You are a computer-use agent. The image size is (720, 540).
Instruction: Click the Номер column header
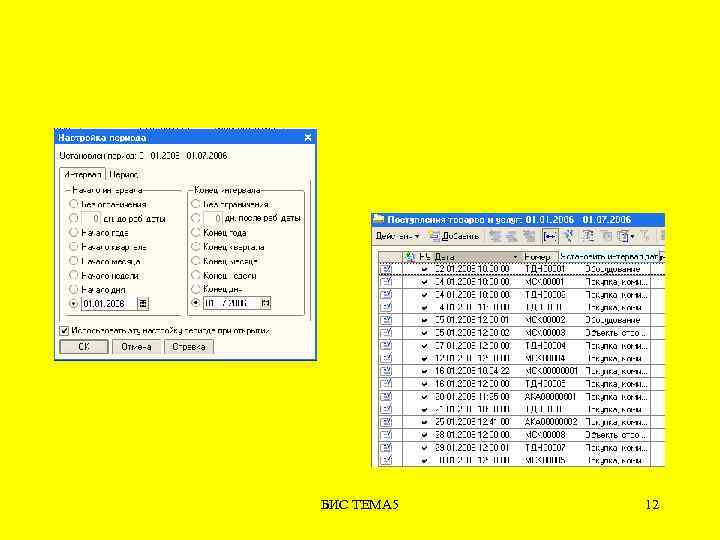click(x=540, y=257)
